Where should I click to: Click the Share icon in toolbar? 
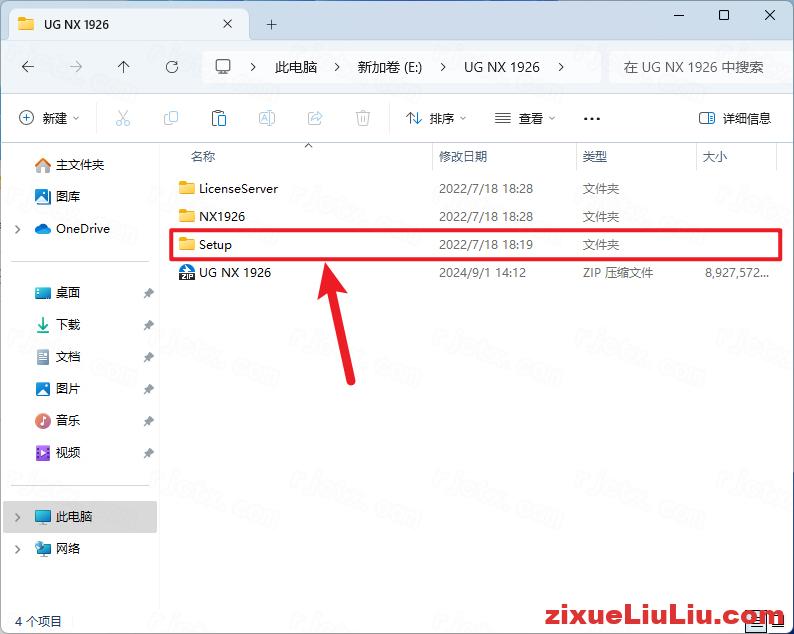tap(315, 118)
